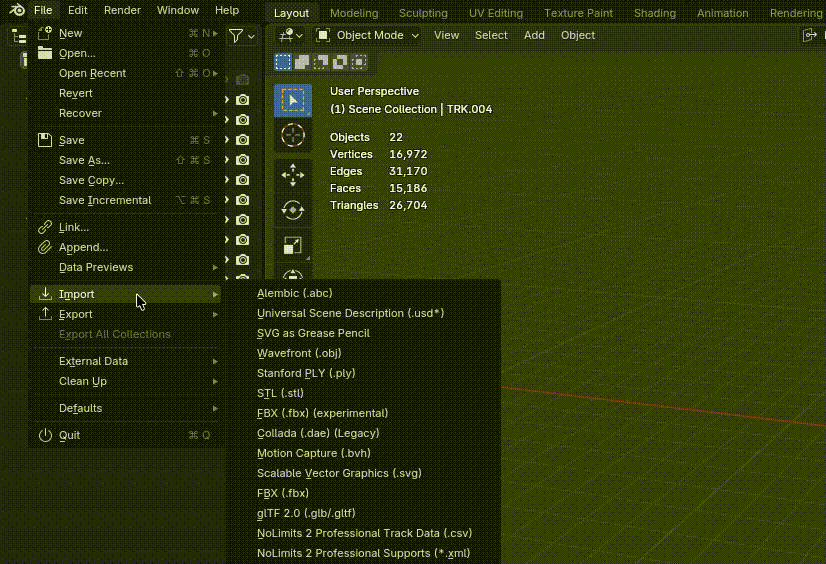Toggle the Intersect selection mode
826x564 pixels.
click(x=359, y=62)
